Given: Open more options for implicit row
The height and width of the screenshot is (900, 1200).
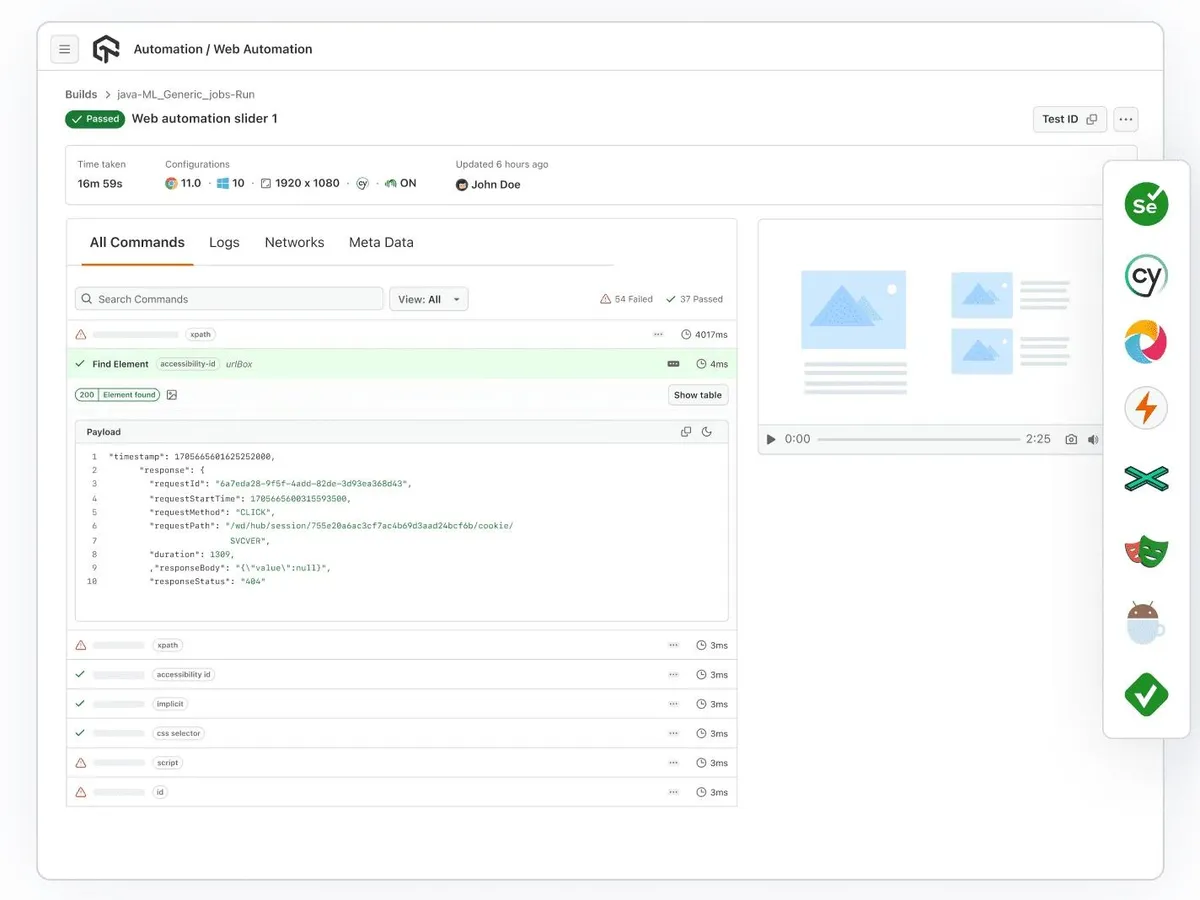Looking at the screenshot, I should 673,704.
